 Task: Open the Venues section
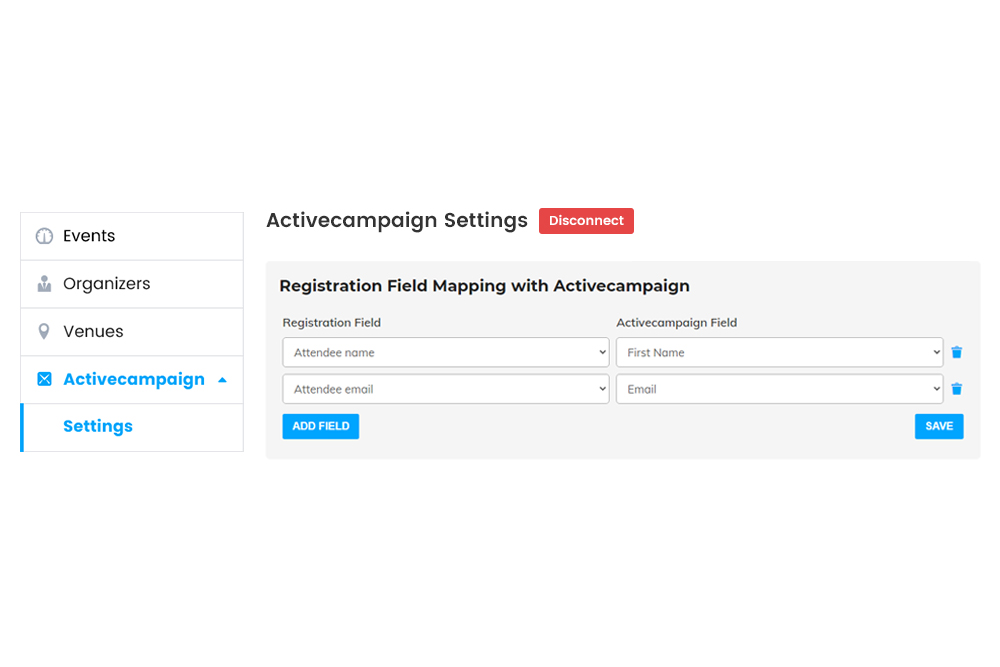tap(93, 331)
